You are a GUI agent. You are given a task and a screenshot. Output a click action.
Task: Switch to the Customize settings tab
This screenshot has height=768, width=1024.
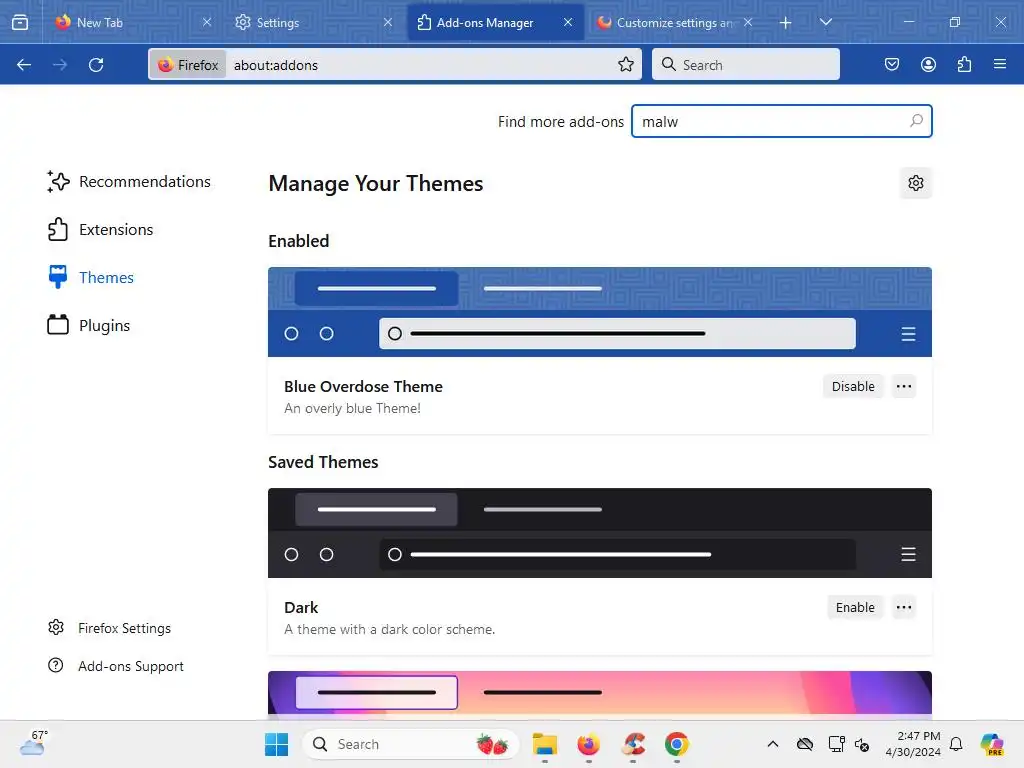675,22
